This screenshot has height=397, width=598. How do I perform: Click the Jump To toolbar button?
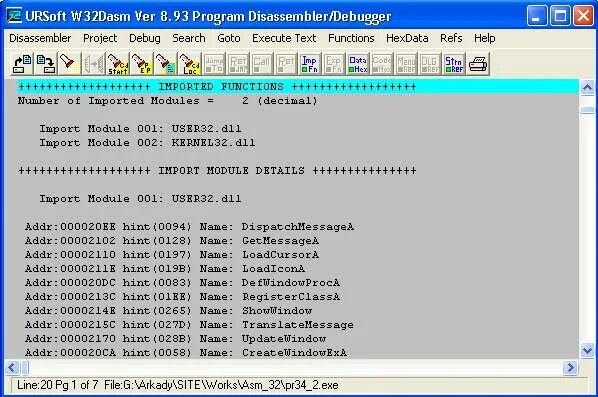[x=214, y=64]
